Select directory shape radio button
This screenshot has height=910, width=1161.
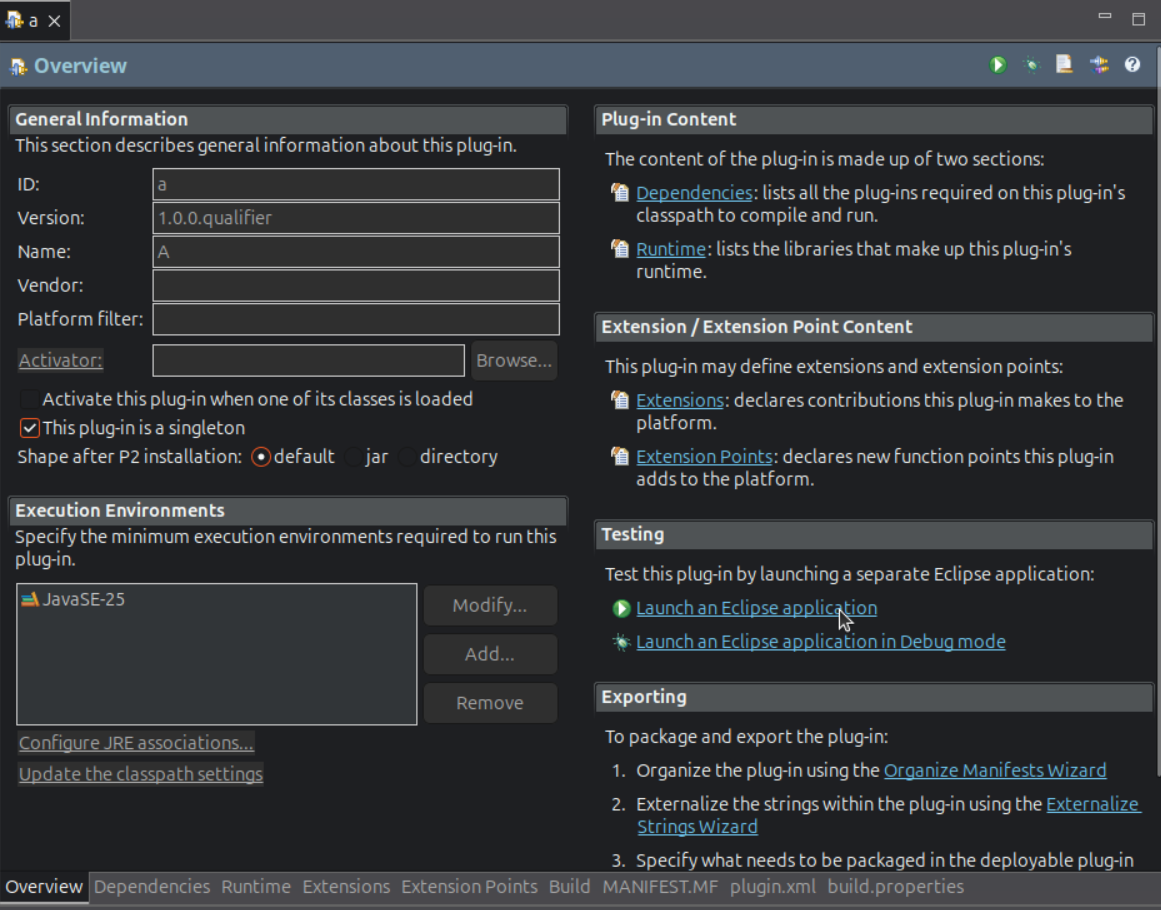coord(407,457)
